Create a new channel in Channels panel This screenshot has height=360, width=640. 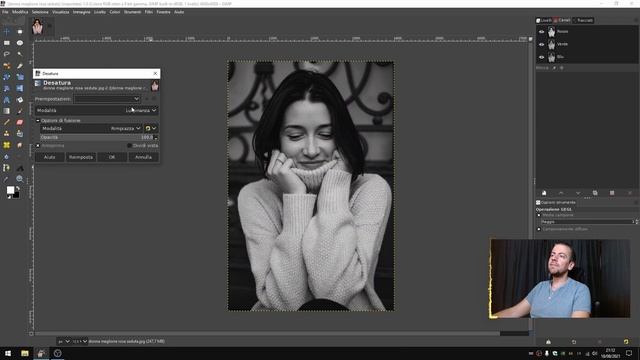(544, 193)
